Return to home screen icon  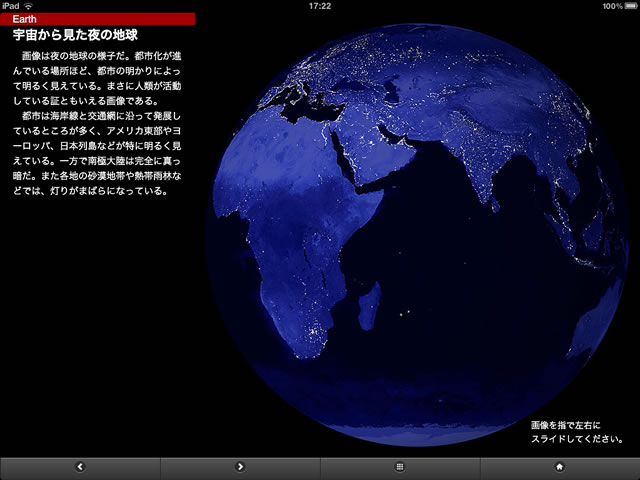click(560, 467)
